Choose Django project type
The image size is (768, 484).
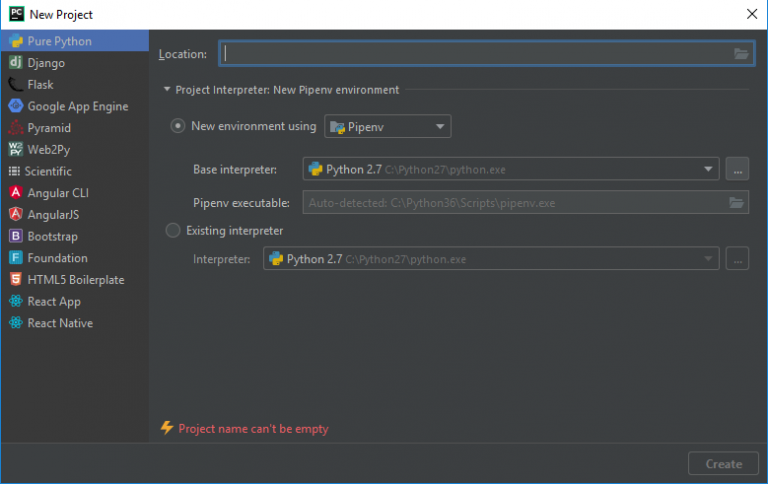pyautogui.click(x=75, y=63)
